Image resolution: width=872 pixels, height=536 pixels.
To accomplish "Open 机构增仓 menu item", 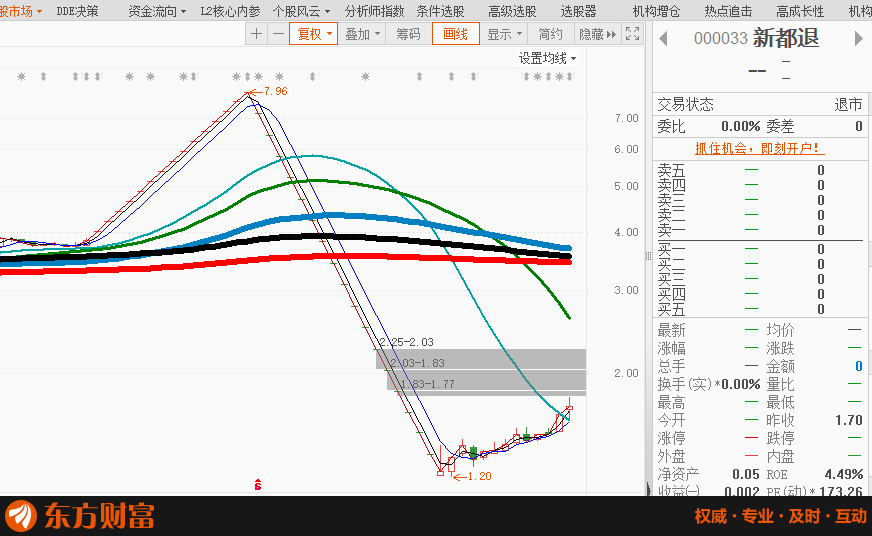I will click(656, 11).
